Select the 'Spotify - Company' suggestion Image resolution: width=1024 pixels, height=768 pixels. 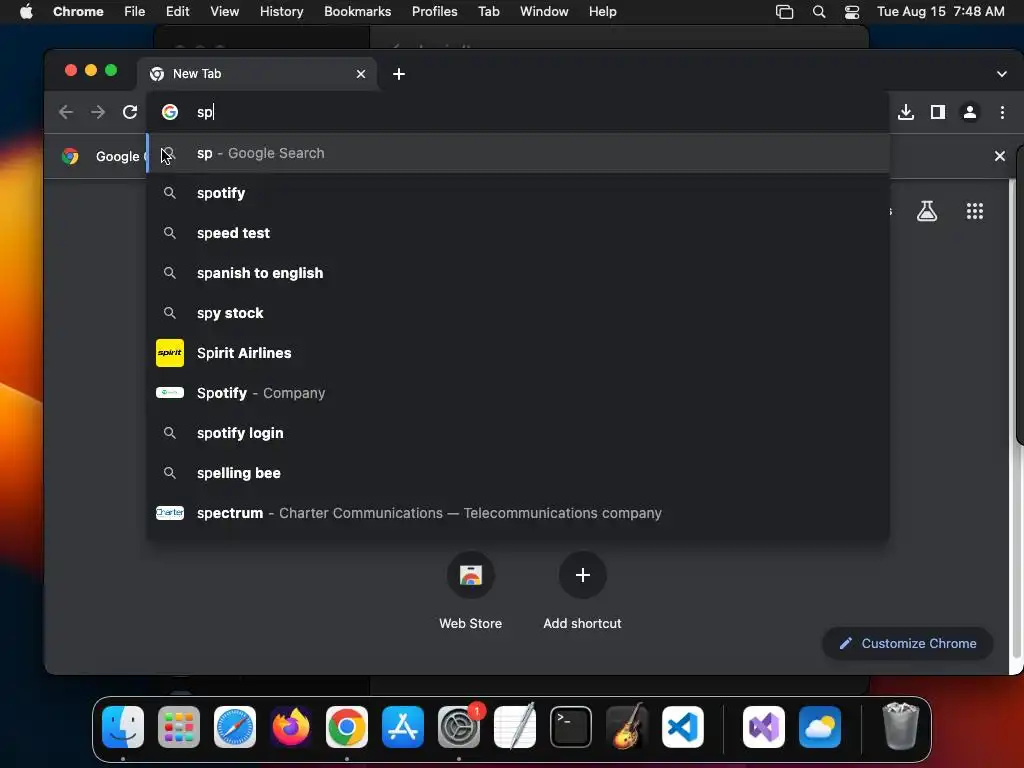(x=517, y=393)
